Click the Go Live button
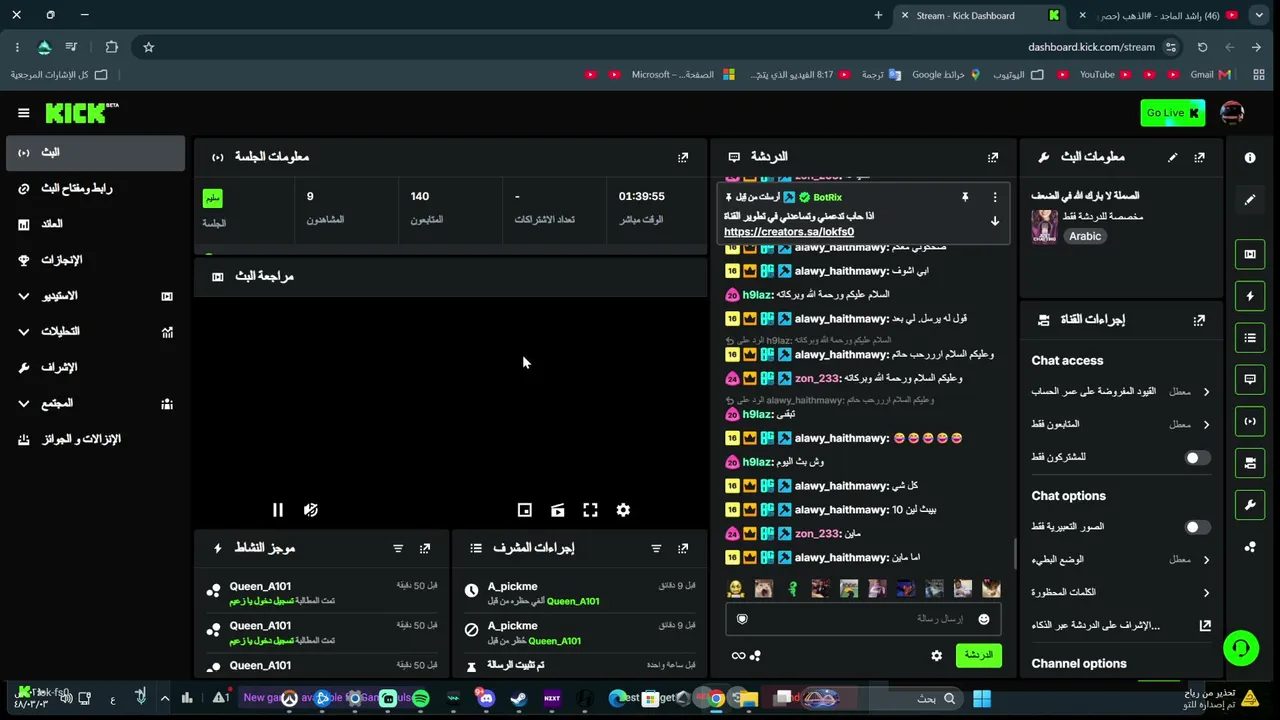This screenshot has height=720, width=1280. click(1172, 113)
